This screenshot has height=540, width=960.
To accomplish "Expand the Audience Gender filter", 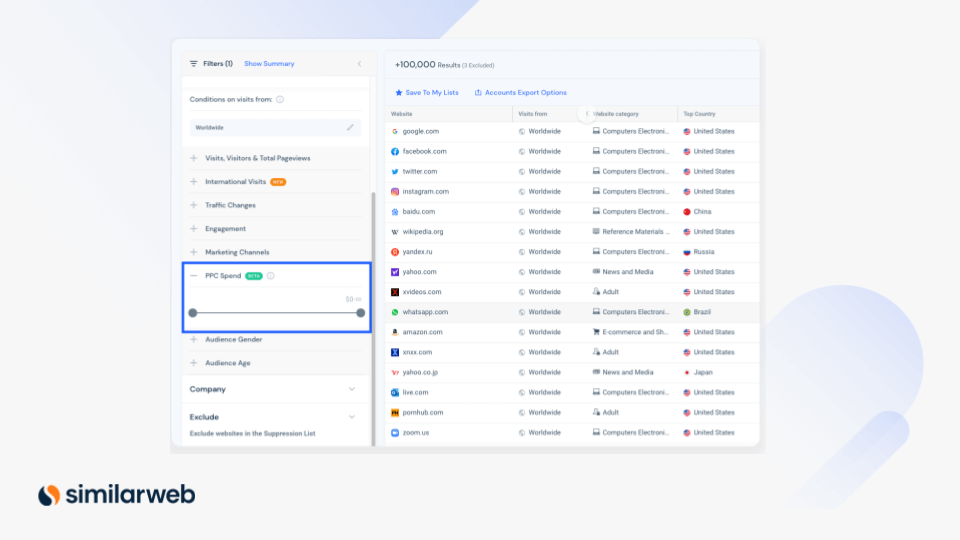I will click(x=194, y=340).
